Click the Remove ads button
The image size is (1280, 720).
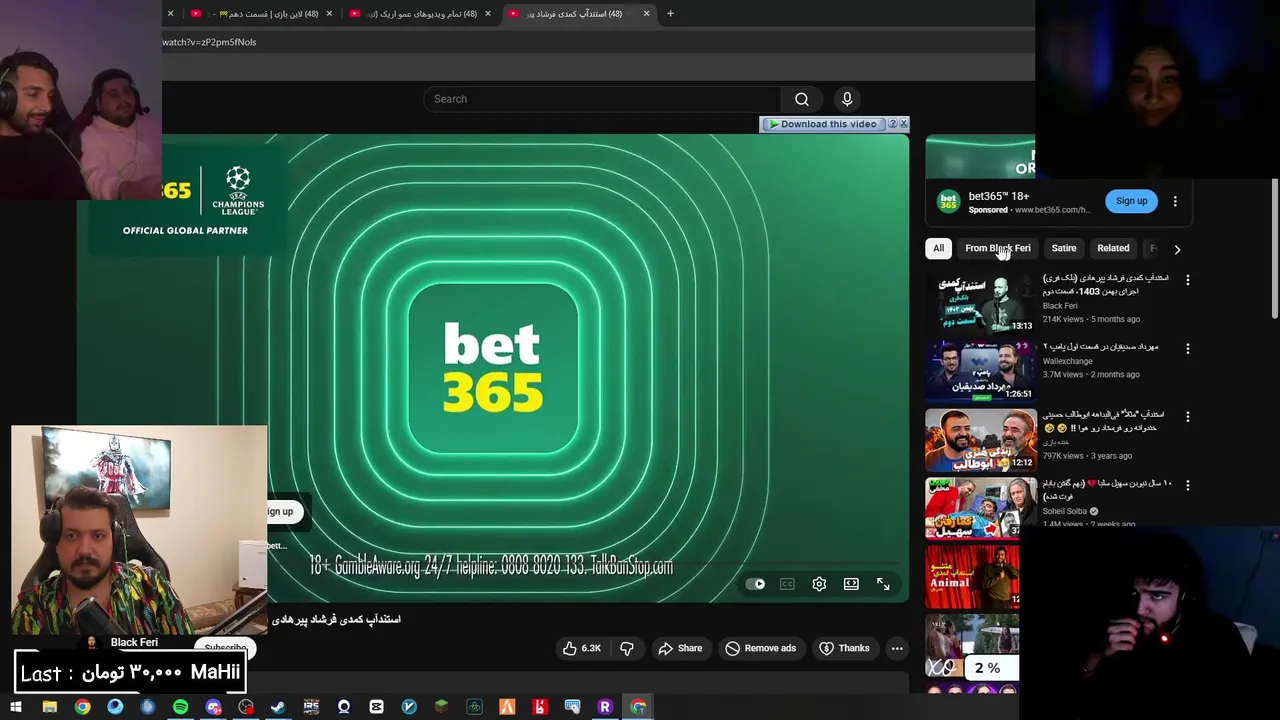(x=761, y=648)
